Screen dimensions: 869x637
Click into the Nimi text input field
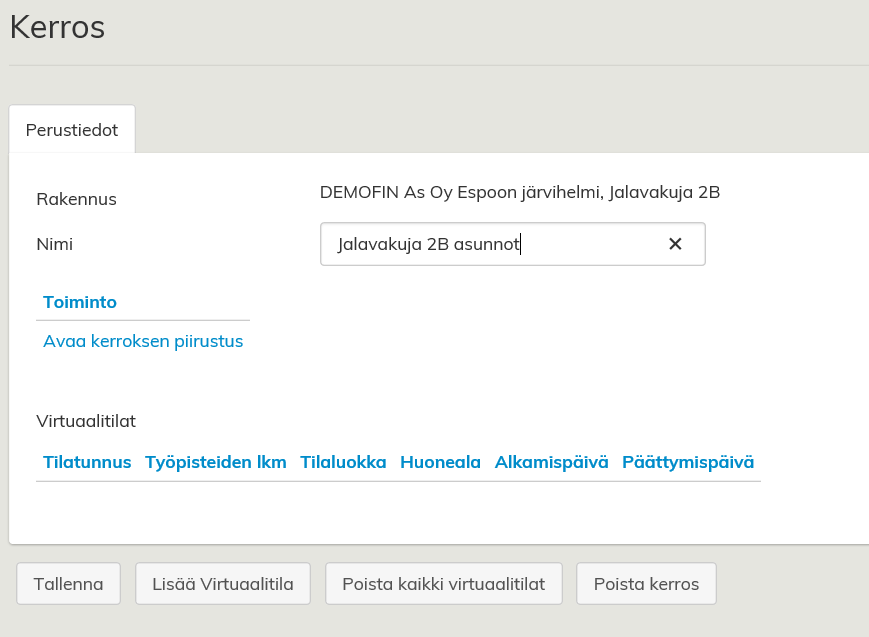click(x=490, y=244)
